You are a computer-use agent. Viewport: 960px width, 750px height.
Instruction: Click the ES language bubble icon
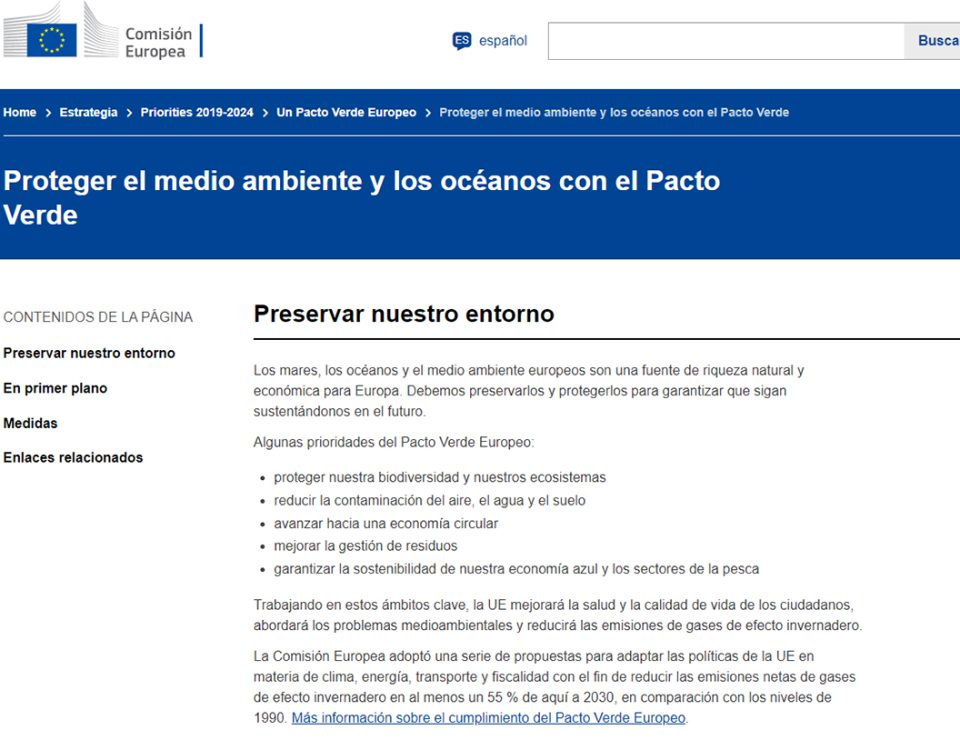[461, 41]
